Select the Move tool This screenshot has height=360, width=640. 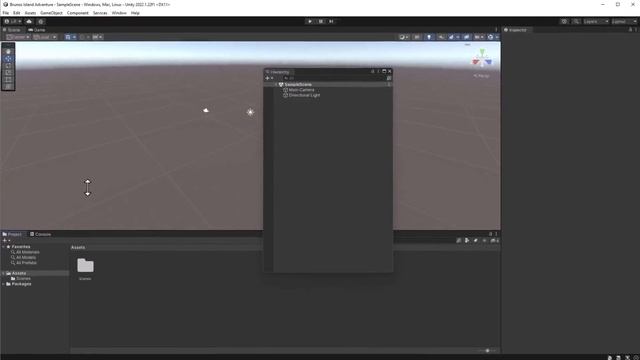click(x=8, y=58)
